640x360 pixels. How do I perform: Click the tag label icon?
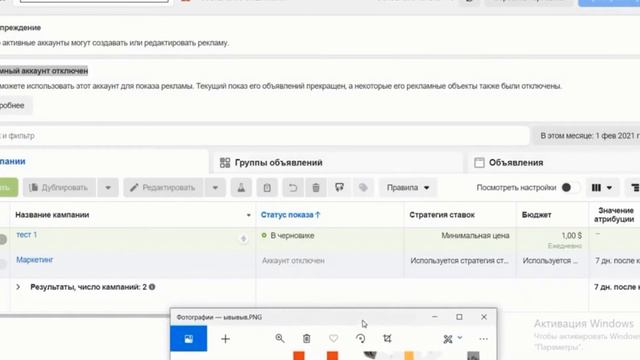[x=363, y=188]
